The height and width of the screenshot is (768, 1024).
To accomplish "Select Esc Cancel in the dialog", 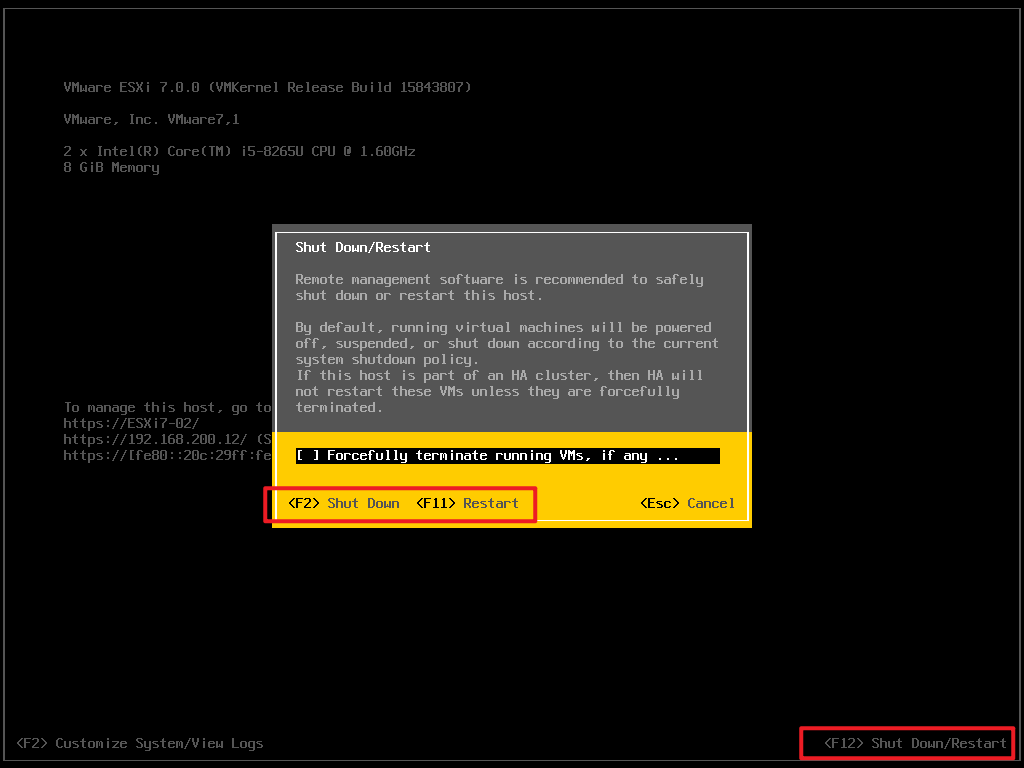I will pos(687,504).
